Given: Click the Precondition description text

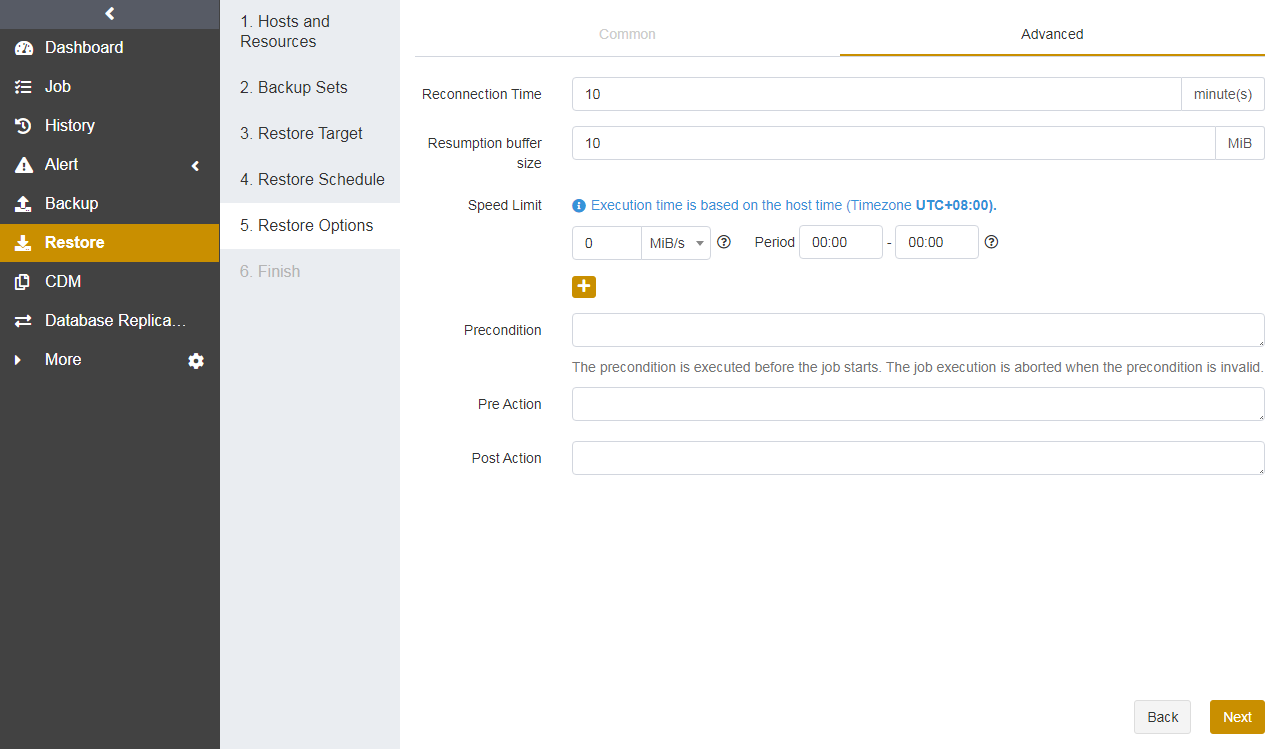Looking at the screenshot, I should tap(918, 368).
